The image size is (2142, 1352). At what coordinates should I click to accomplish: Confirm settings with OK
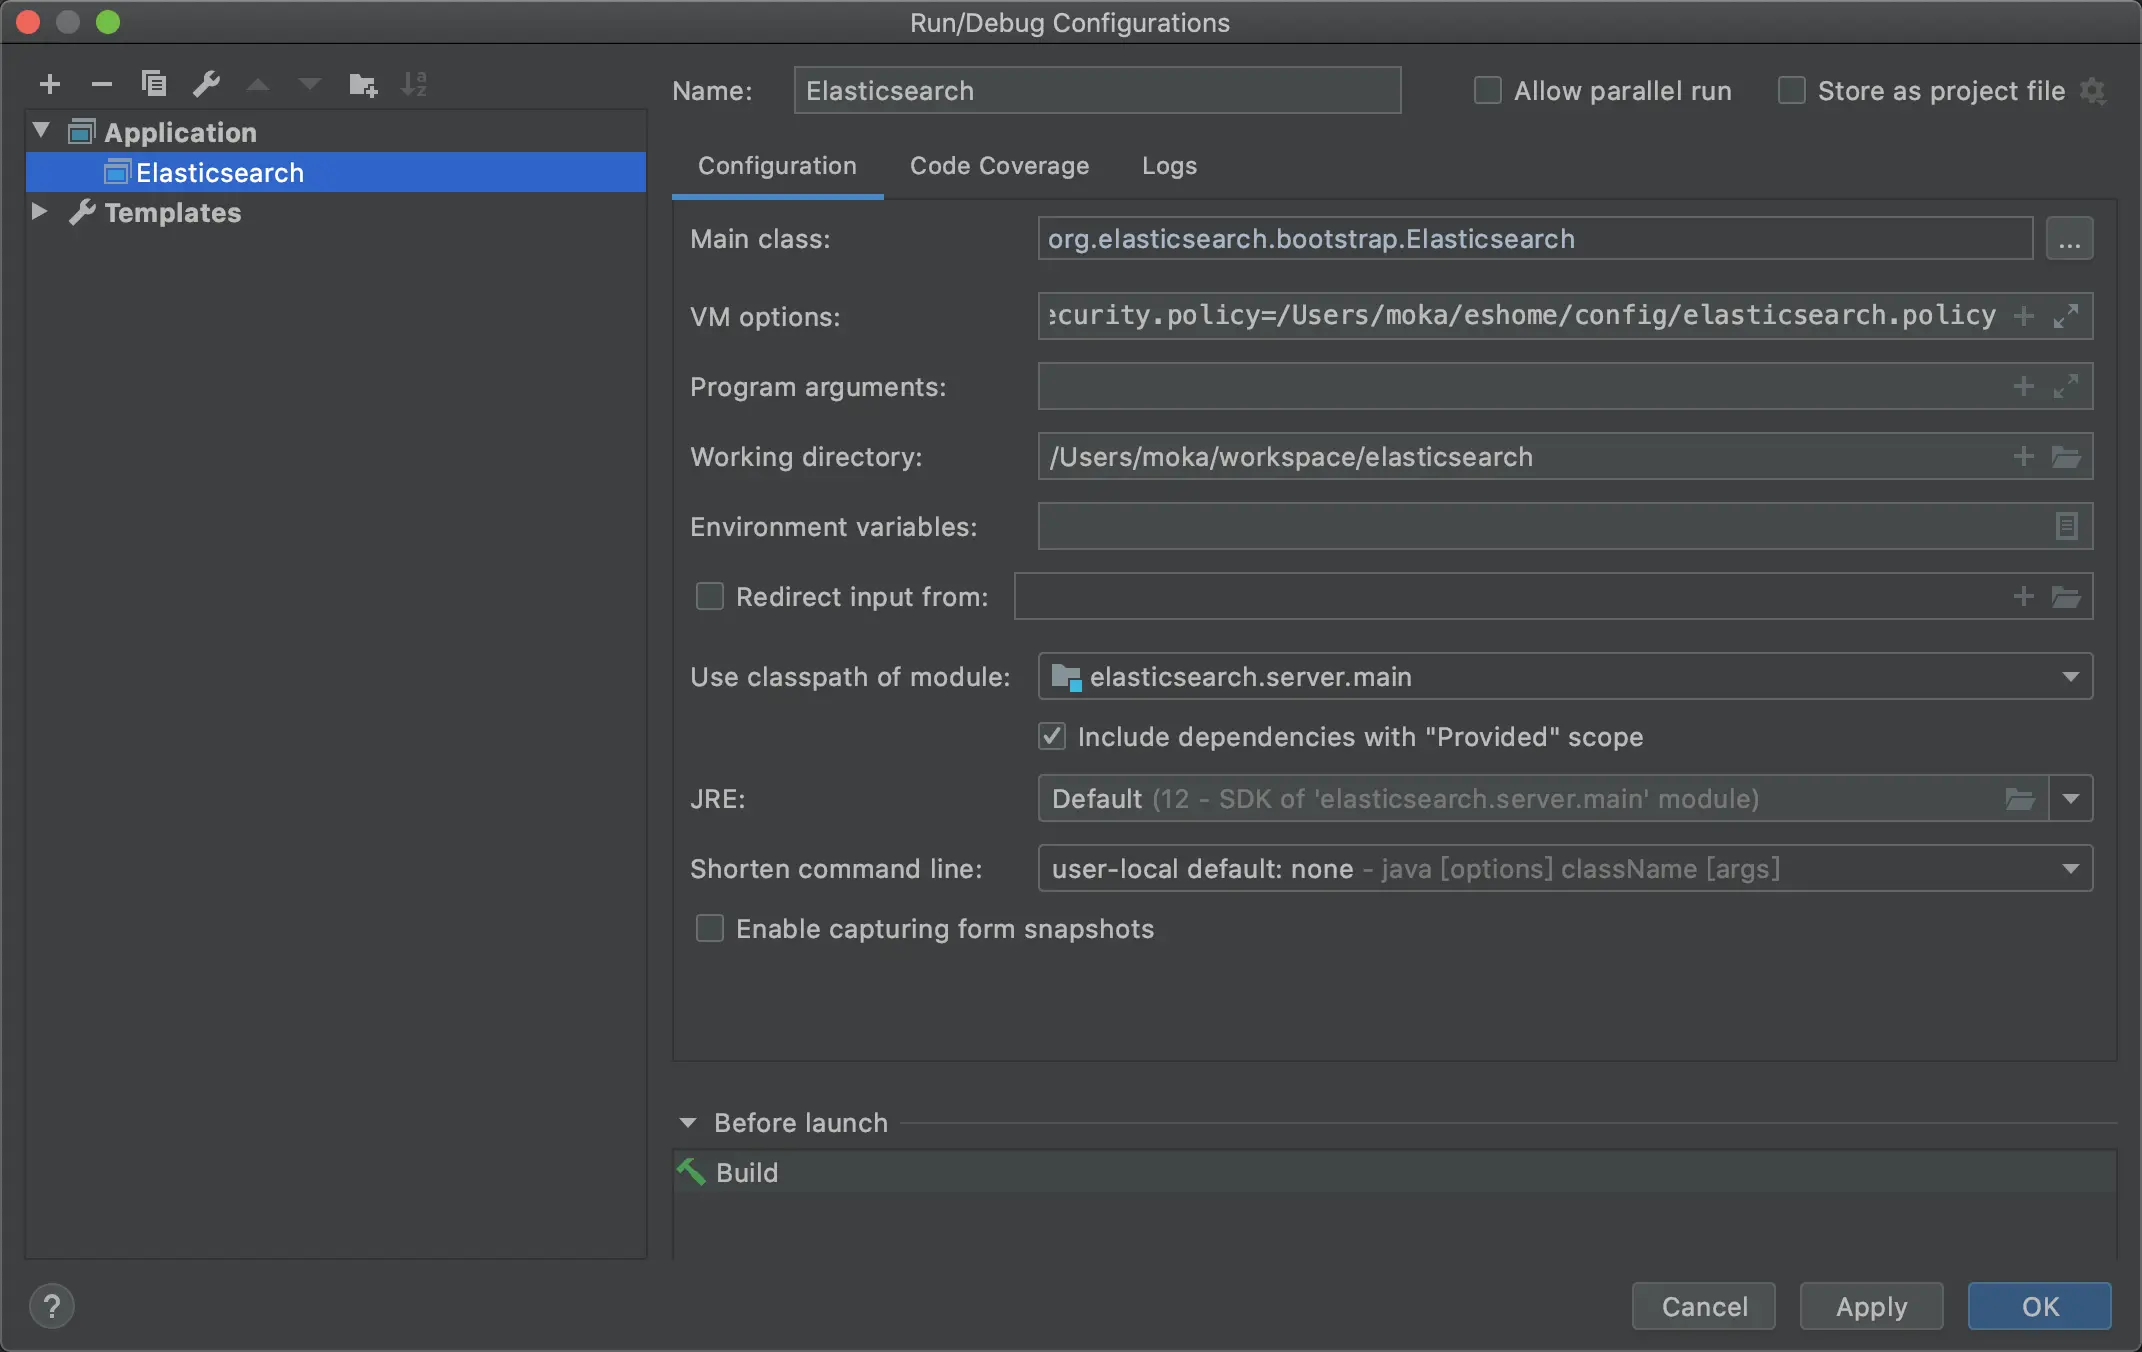pyautogui.click(x=2038, y=1306)
